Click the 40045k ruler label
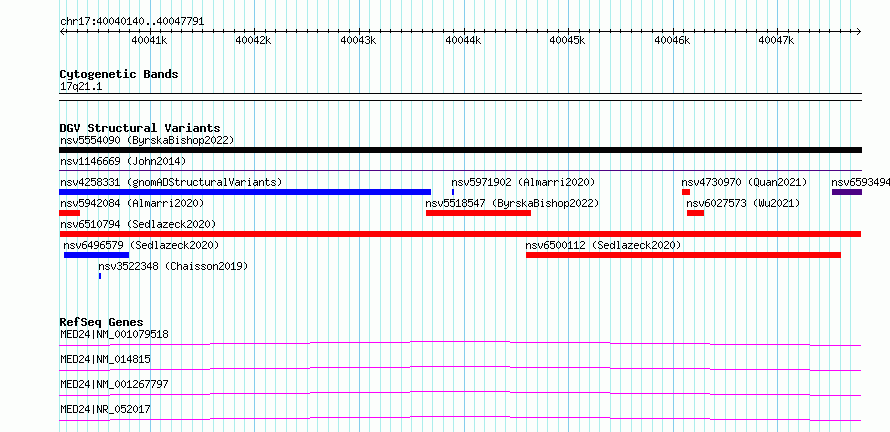The width and height of the screenshot is (890, 432). click(568, 40)
